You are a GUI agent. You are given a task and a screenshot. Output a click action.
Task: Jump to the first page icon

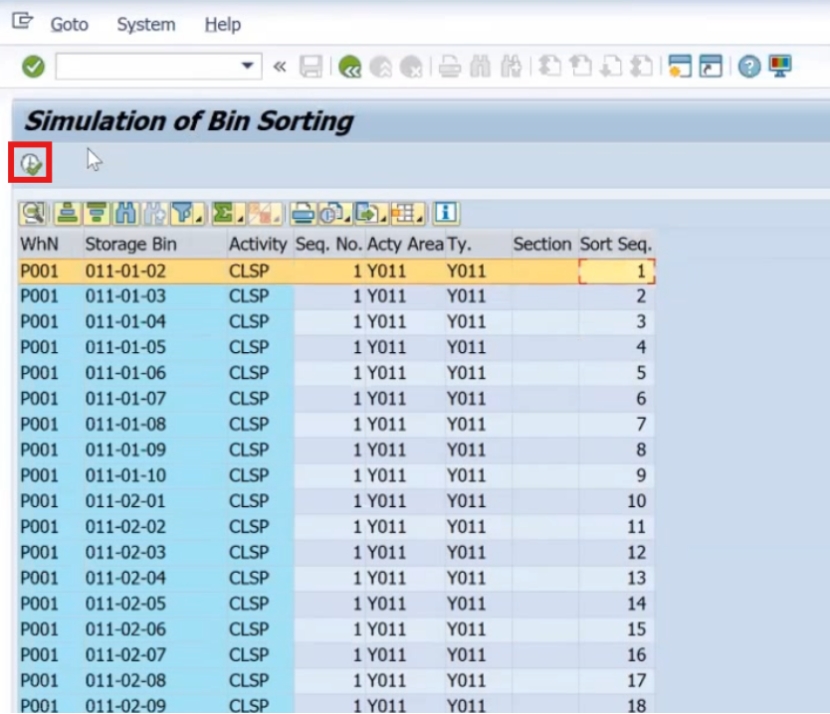coord(550,67)
